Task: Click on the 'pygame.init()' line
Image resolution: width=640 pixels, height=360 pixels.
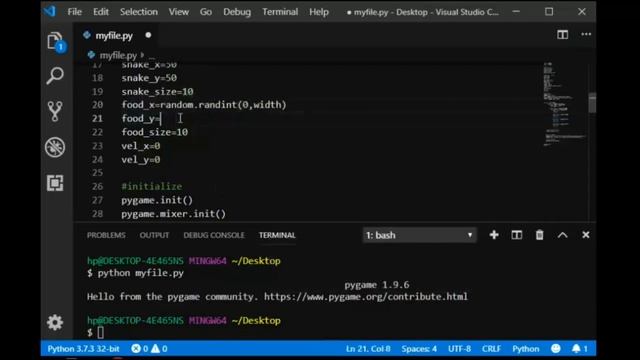Action: click(x=157, y=200)
